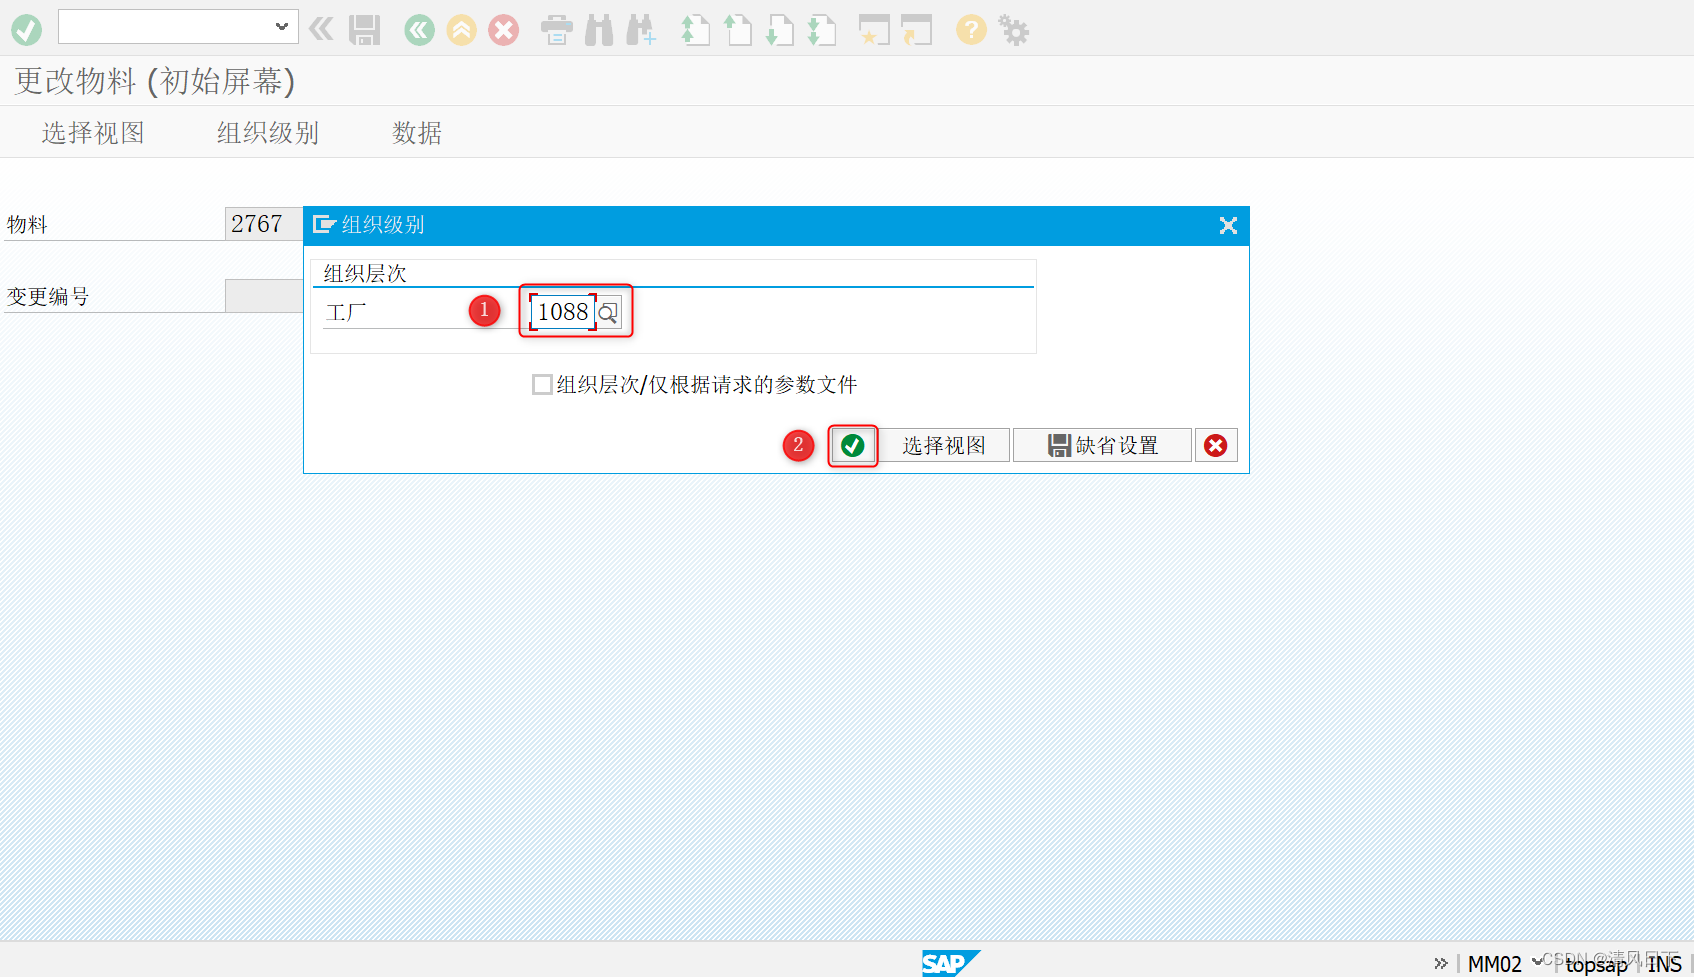
Task: Toggle 组织层次/仅根据请求的参数文件 checkbox
Action: point(542,385)
